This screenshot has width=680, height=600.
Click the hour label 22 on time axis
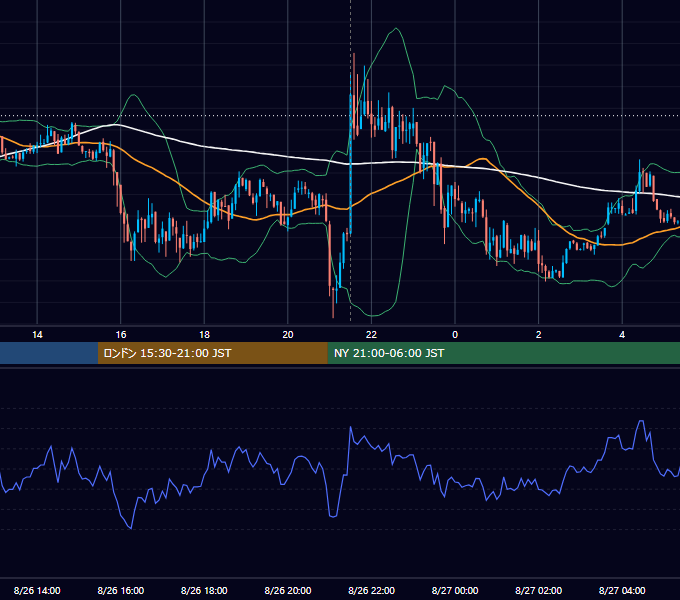point(371,335)
